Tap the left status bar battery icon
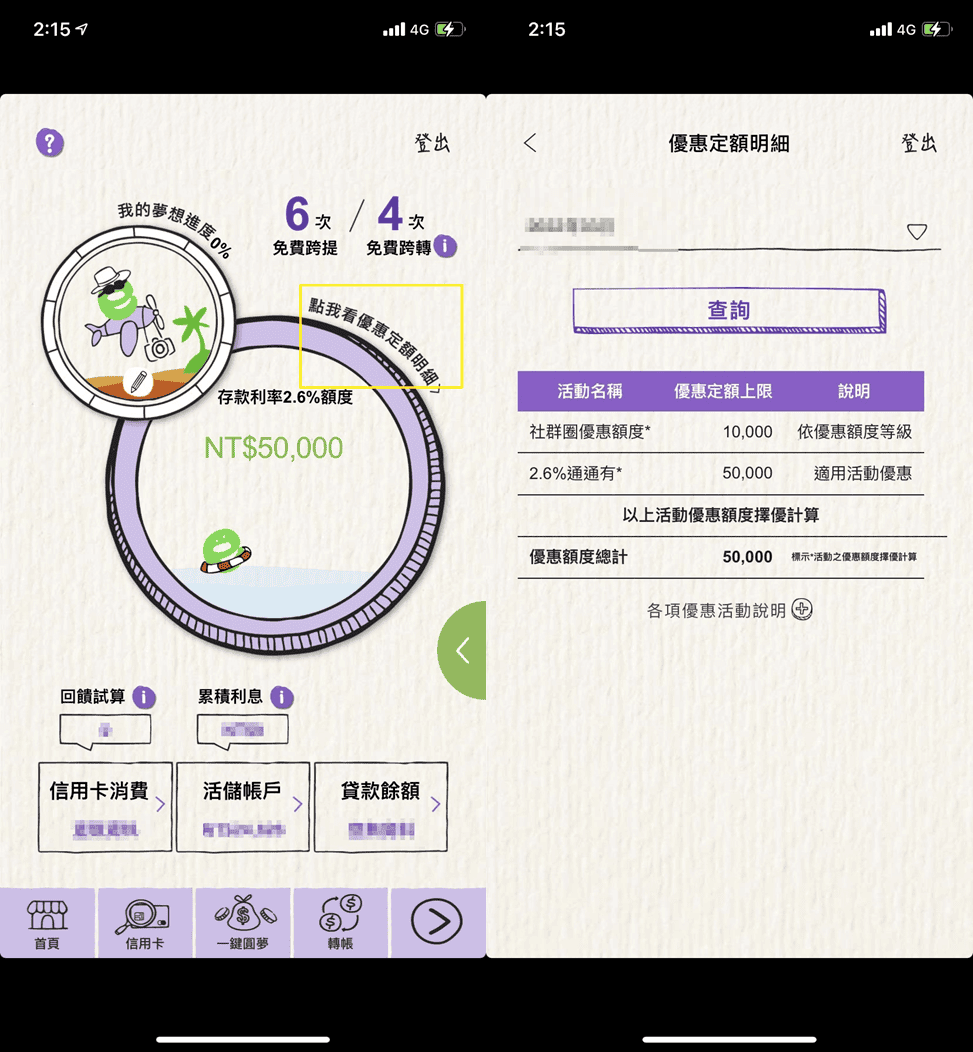The image size is (973, 1052). (x=450, y=29)
